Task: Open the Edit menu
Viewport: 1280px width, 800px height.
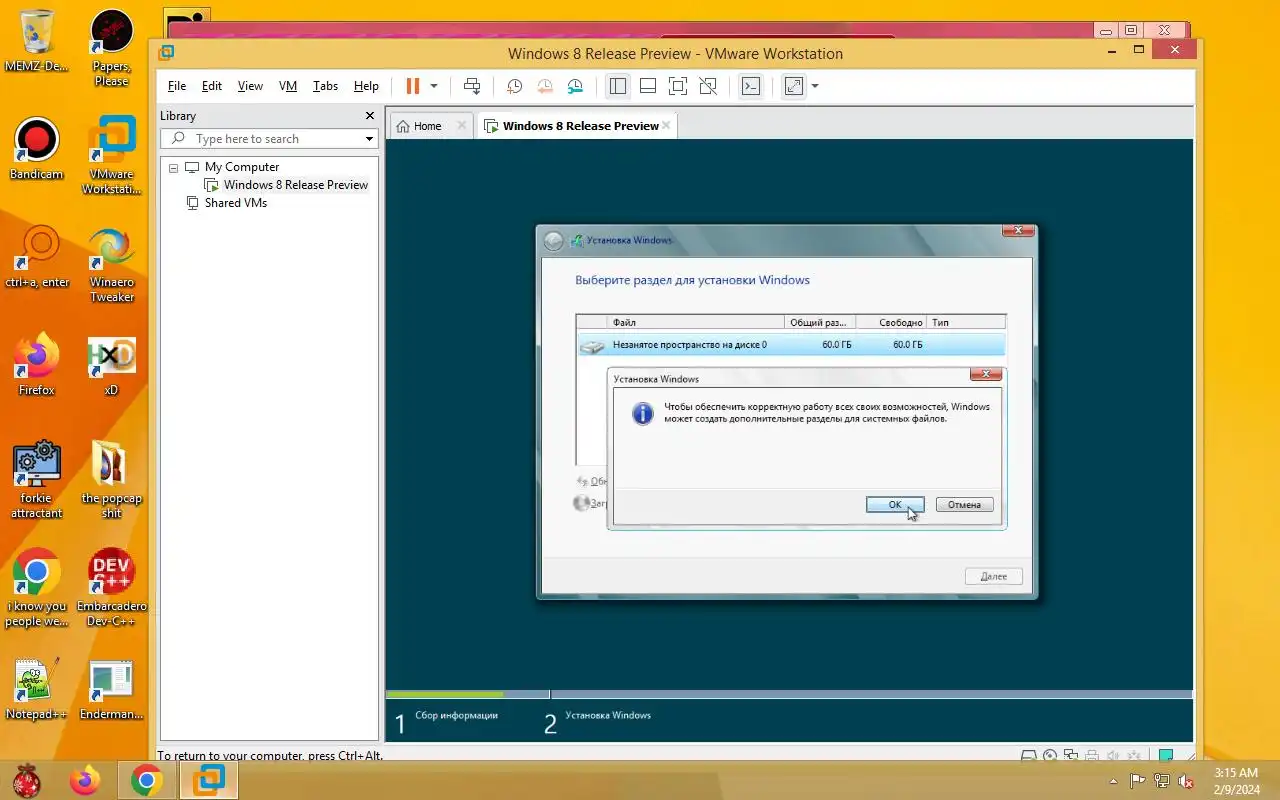Action: click(212, 86)
